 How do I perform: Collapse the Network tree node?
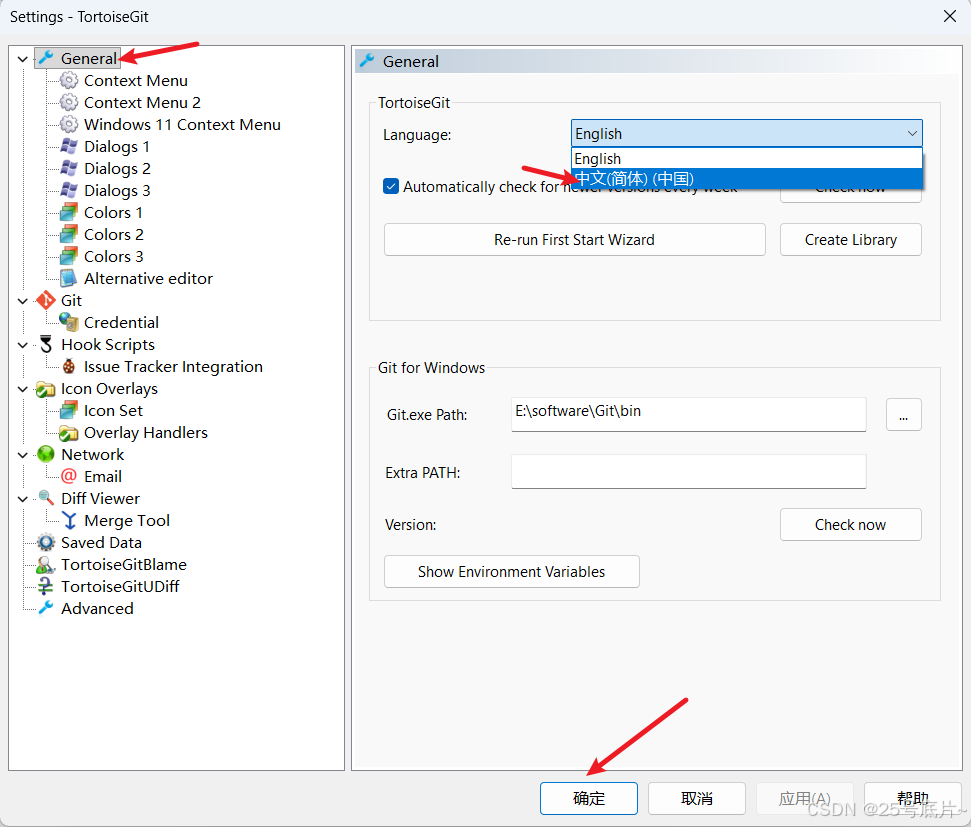pyautogui.click(x=23, y=455)
